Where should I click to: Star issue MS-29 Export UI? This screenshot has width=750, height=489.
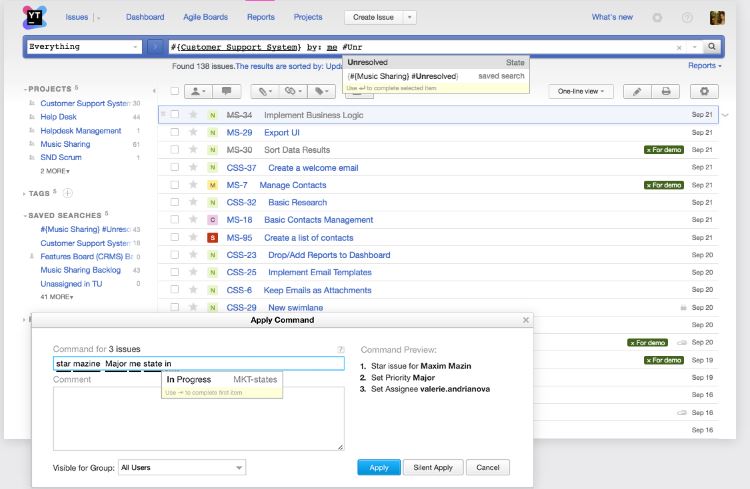coord(193,132)
